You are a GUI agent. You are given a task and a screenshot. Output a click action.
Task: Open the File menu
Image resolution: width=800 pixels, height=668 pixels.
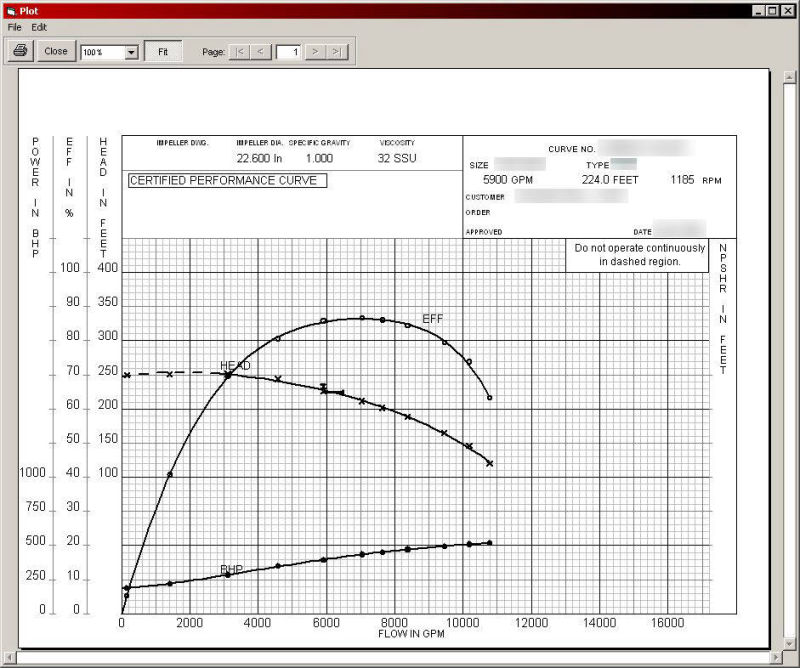[x=14, y=28]
